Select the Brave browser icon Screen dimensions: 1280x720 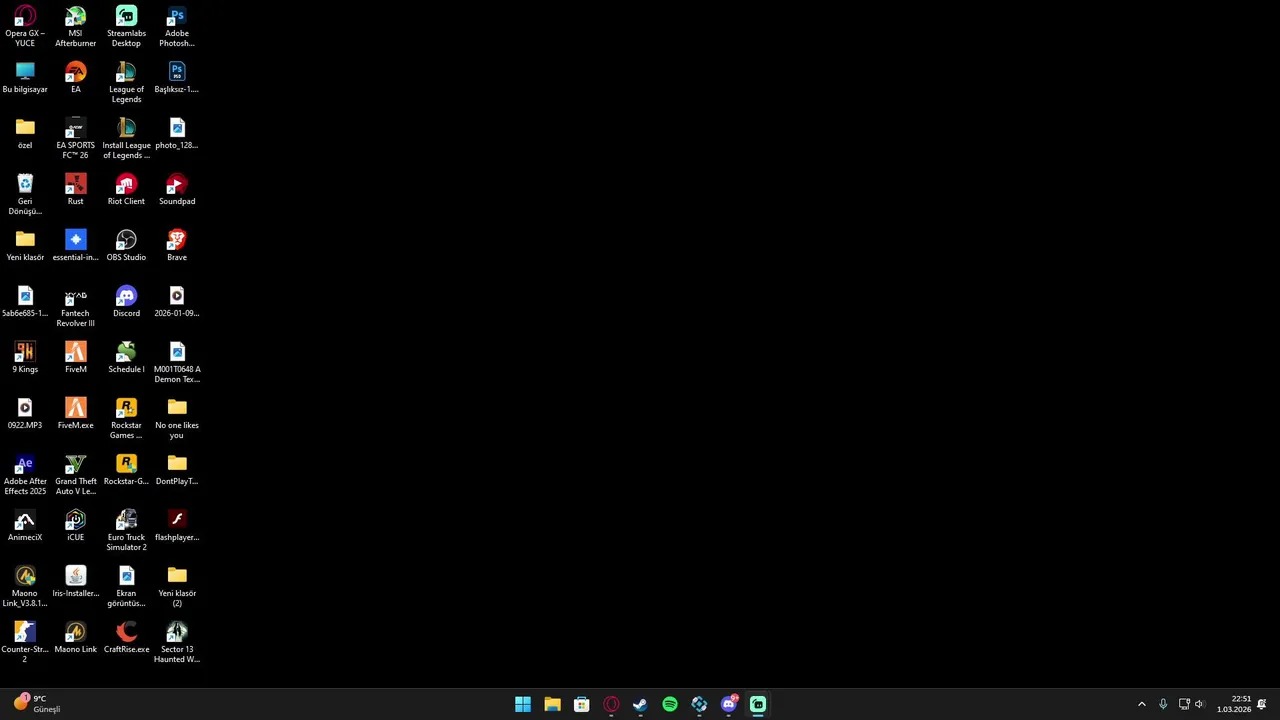click(177, 246)
